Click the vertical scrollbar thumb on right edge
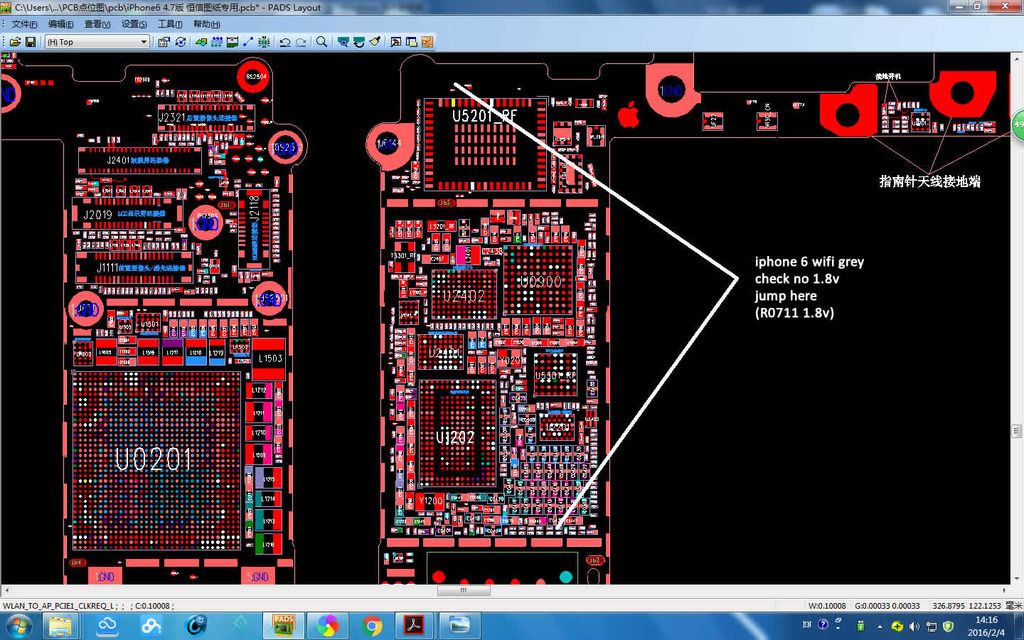 coord(1016,431)
